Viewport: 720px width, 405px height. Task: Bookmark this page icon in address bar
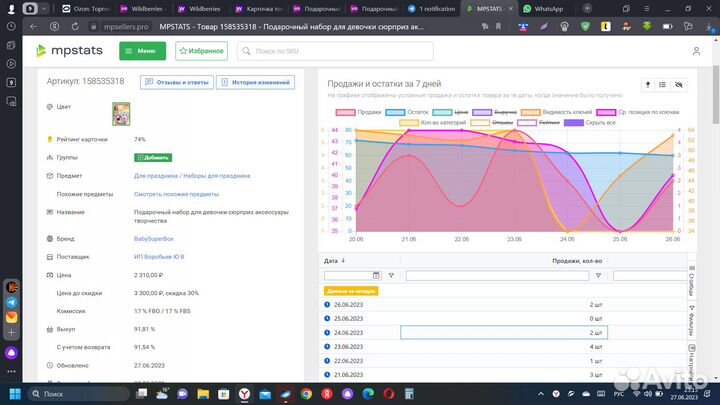click(498, 27)
